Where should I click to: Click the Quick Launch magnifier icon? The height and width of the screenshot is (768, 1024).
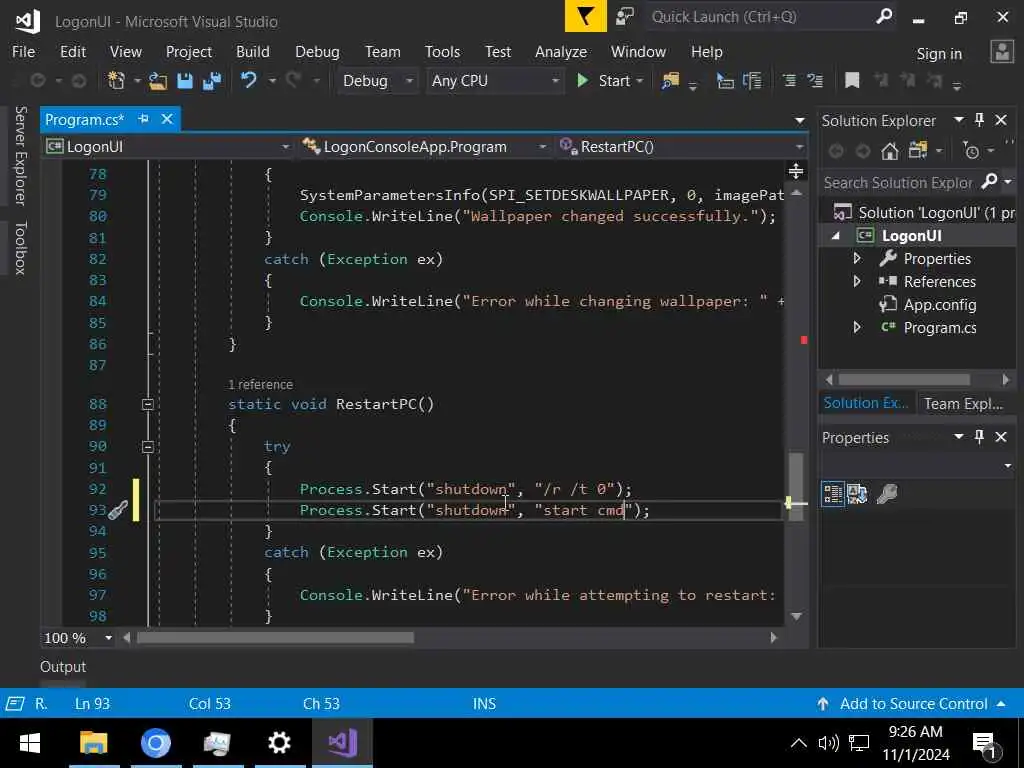coord(884,16)
